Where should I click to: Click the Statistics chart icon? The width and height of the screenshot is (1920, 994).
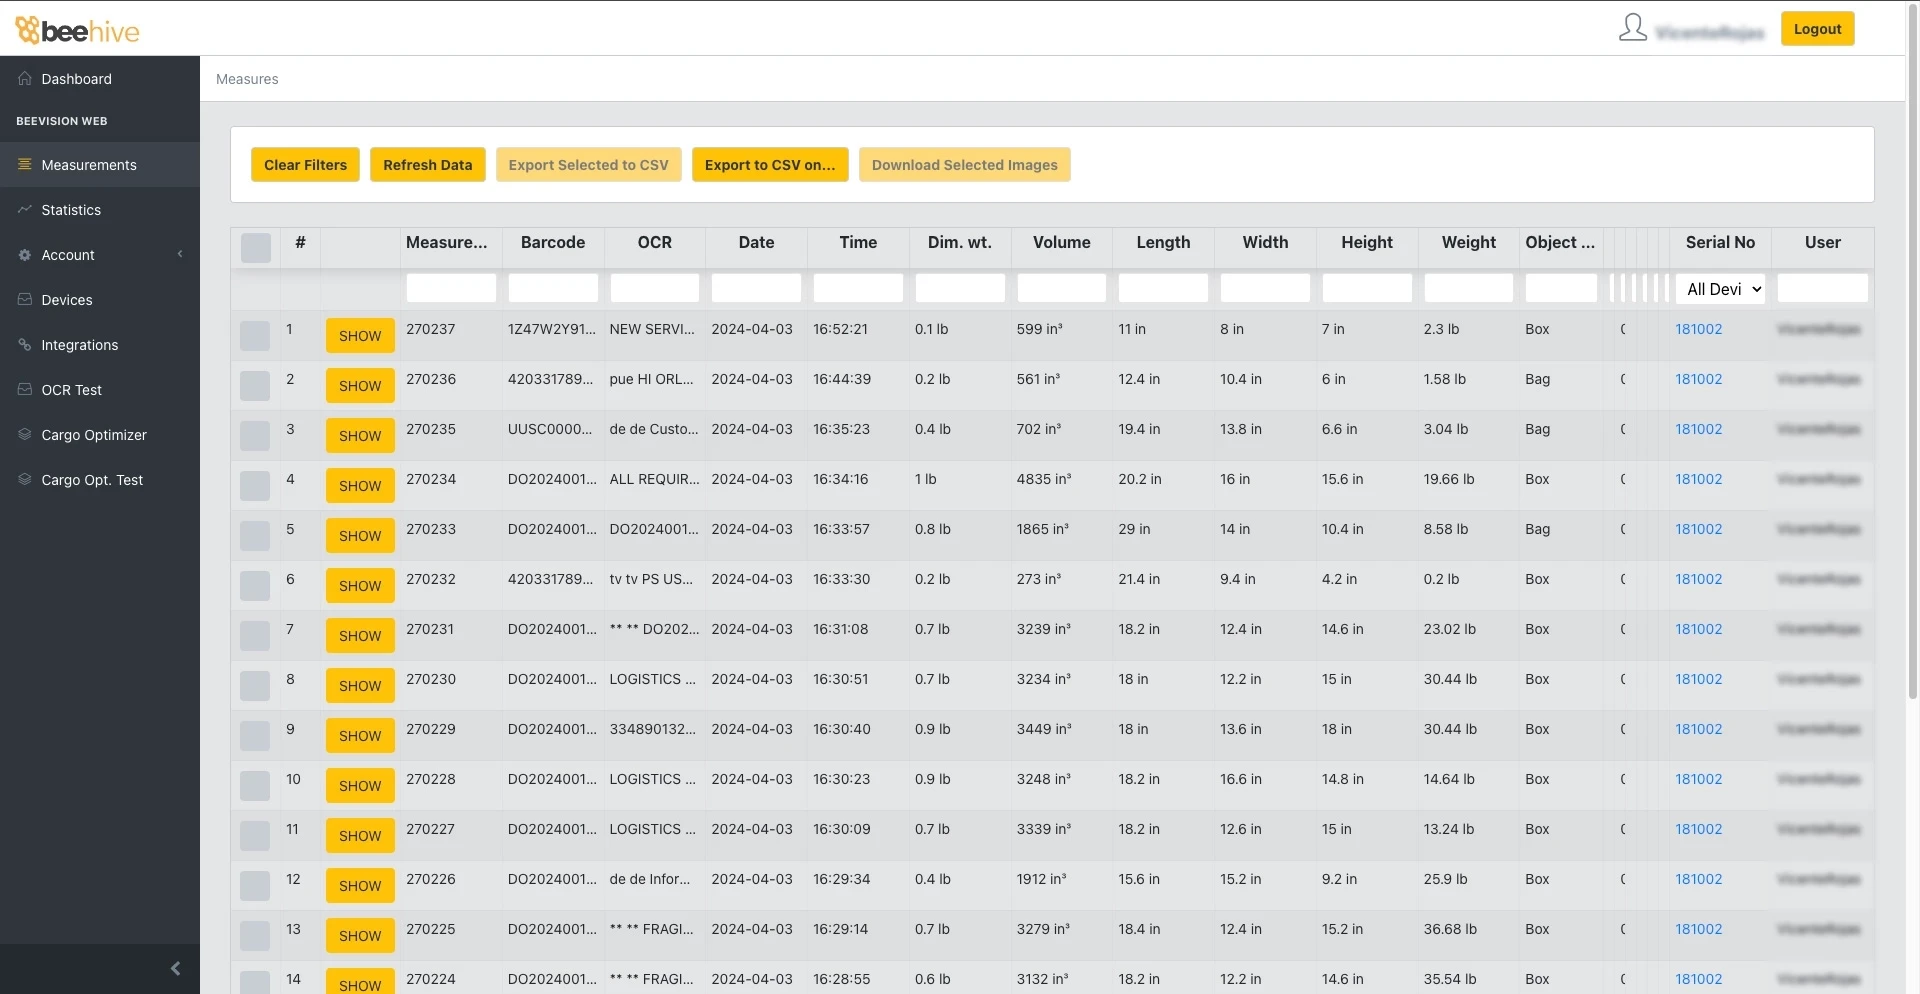click(x=25, y=210)
